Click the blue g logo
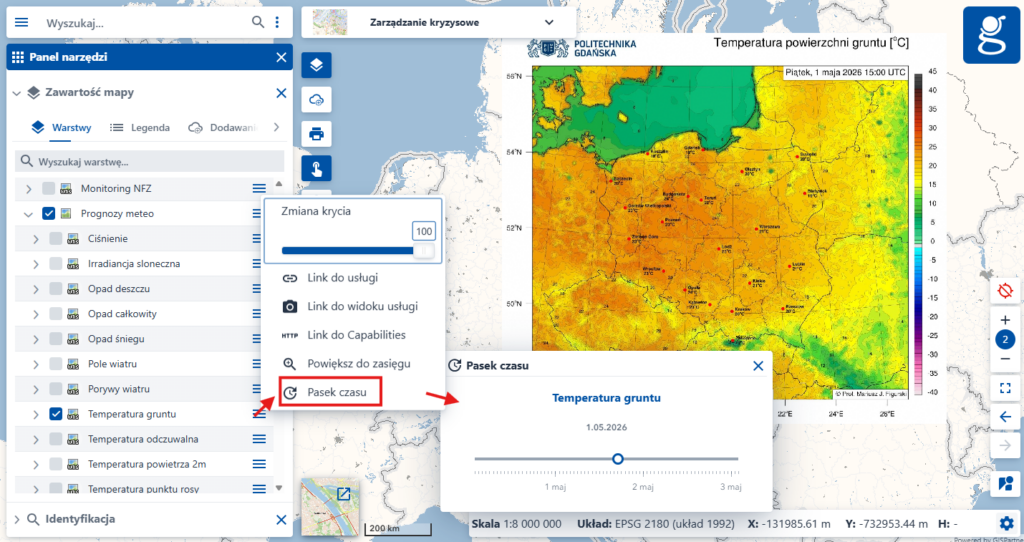1024x542 pixels. (x=991, y=35)
